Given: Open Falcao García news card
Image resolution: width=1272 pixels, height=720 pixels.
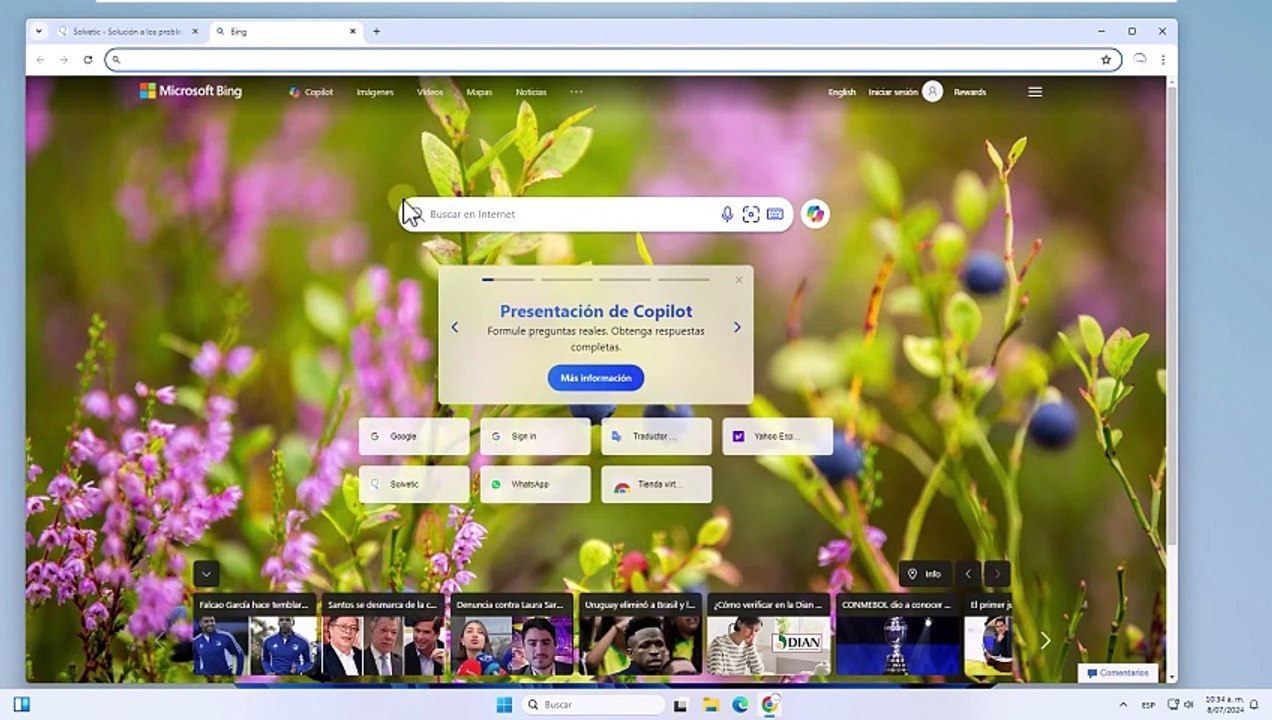Looking at the screenshot, I should pos(256,635).
